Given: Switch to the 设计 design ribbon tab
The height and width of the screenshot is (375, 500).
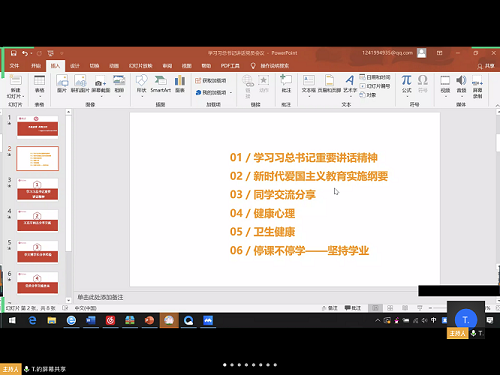Looking at the screenshot, I should [75, 66].
